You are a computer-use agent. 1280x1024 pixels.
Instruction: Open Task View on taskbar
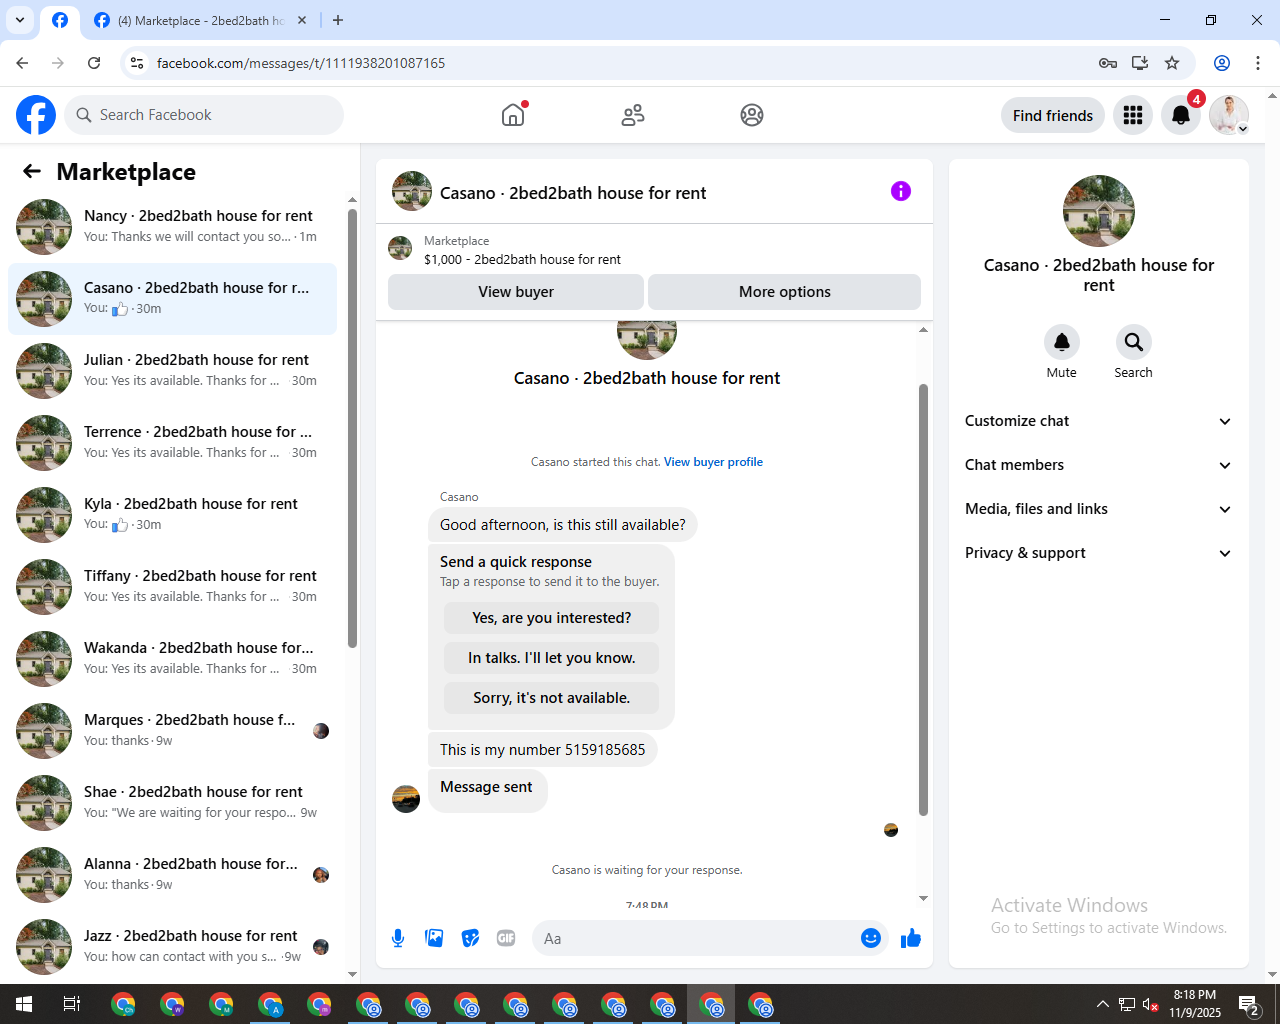(x=72, y=1004)
